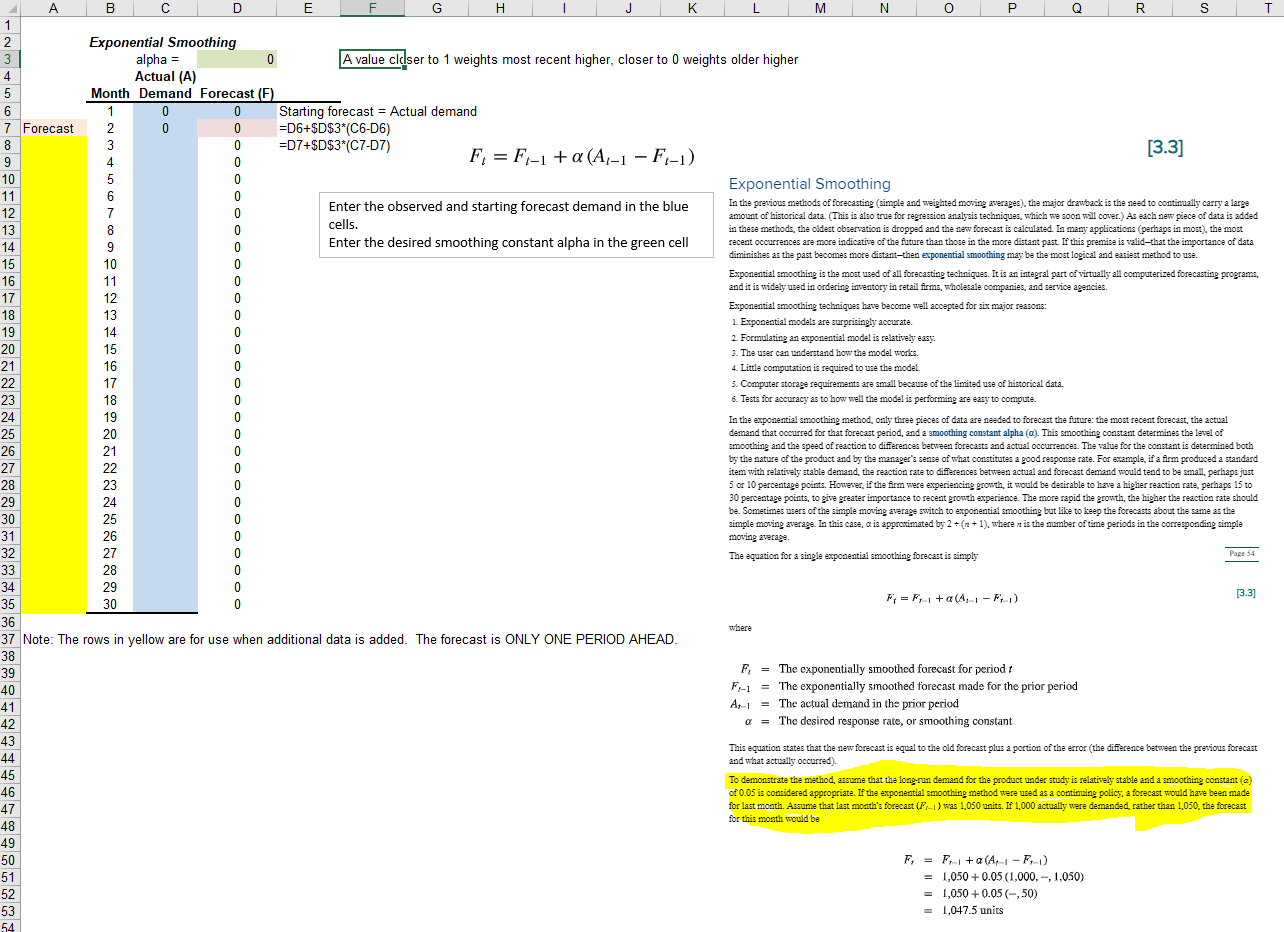Click the blue 'Exponential Smoothing' heading in textbook excerpt
This screenshot has width=1284, height=932.
pyautogui.click(x=810, y=184)
